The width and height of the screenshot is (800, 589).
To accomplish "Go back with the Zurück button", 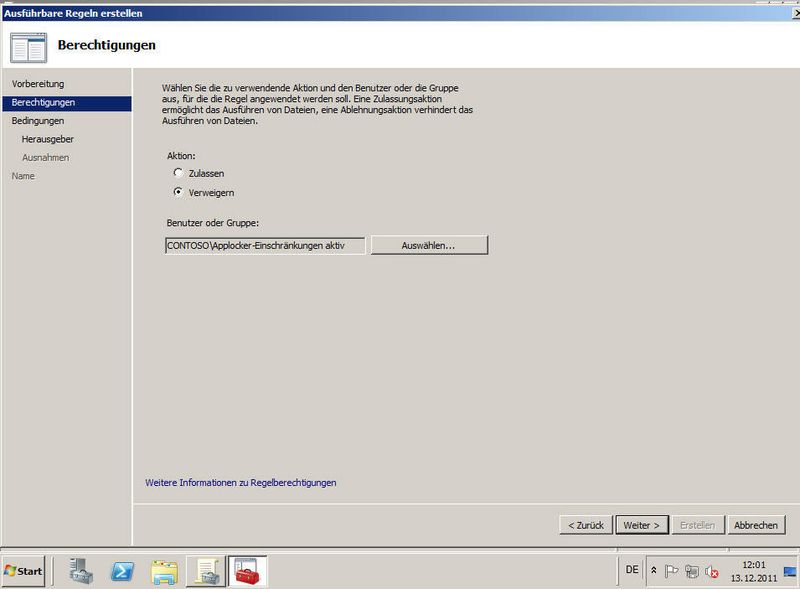I will click(x=586, y=525).
